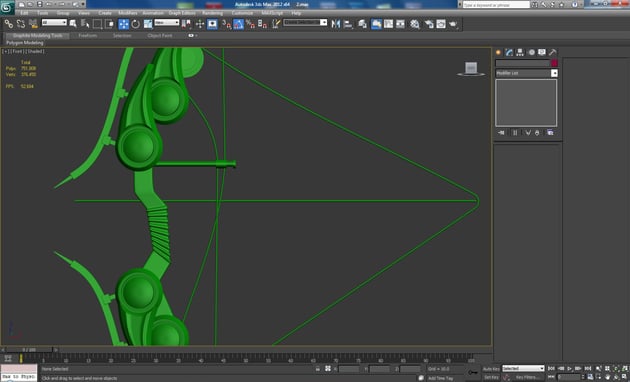Click the Shaded viewport label menu

pyautogui.click(x=35, y=51)
